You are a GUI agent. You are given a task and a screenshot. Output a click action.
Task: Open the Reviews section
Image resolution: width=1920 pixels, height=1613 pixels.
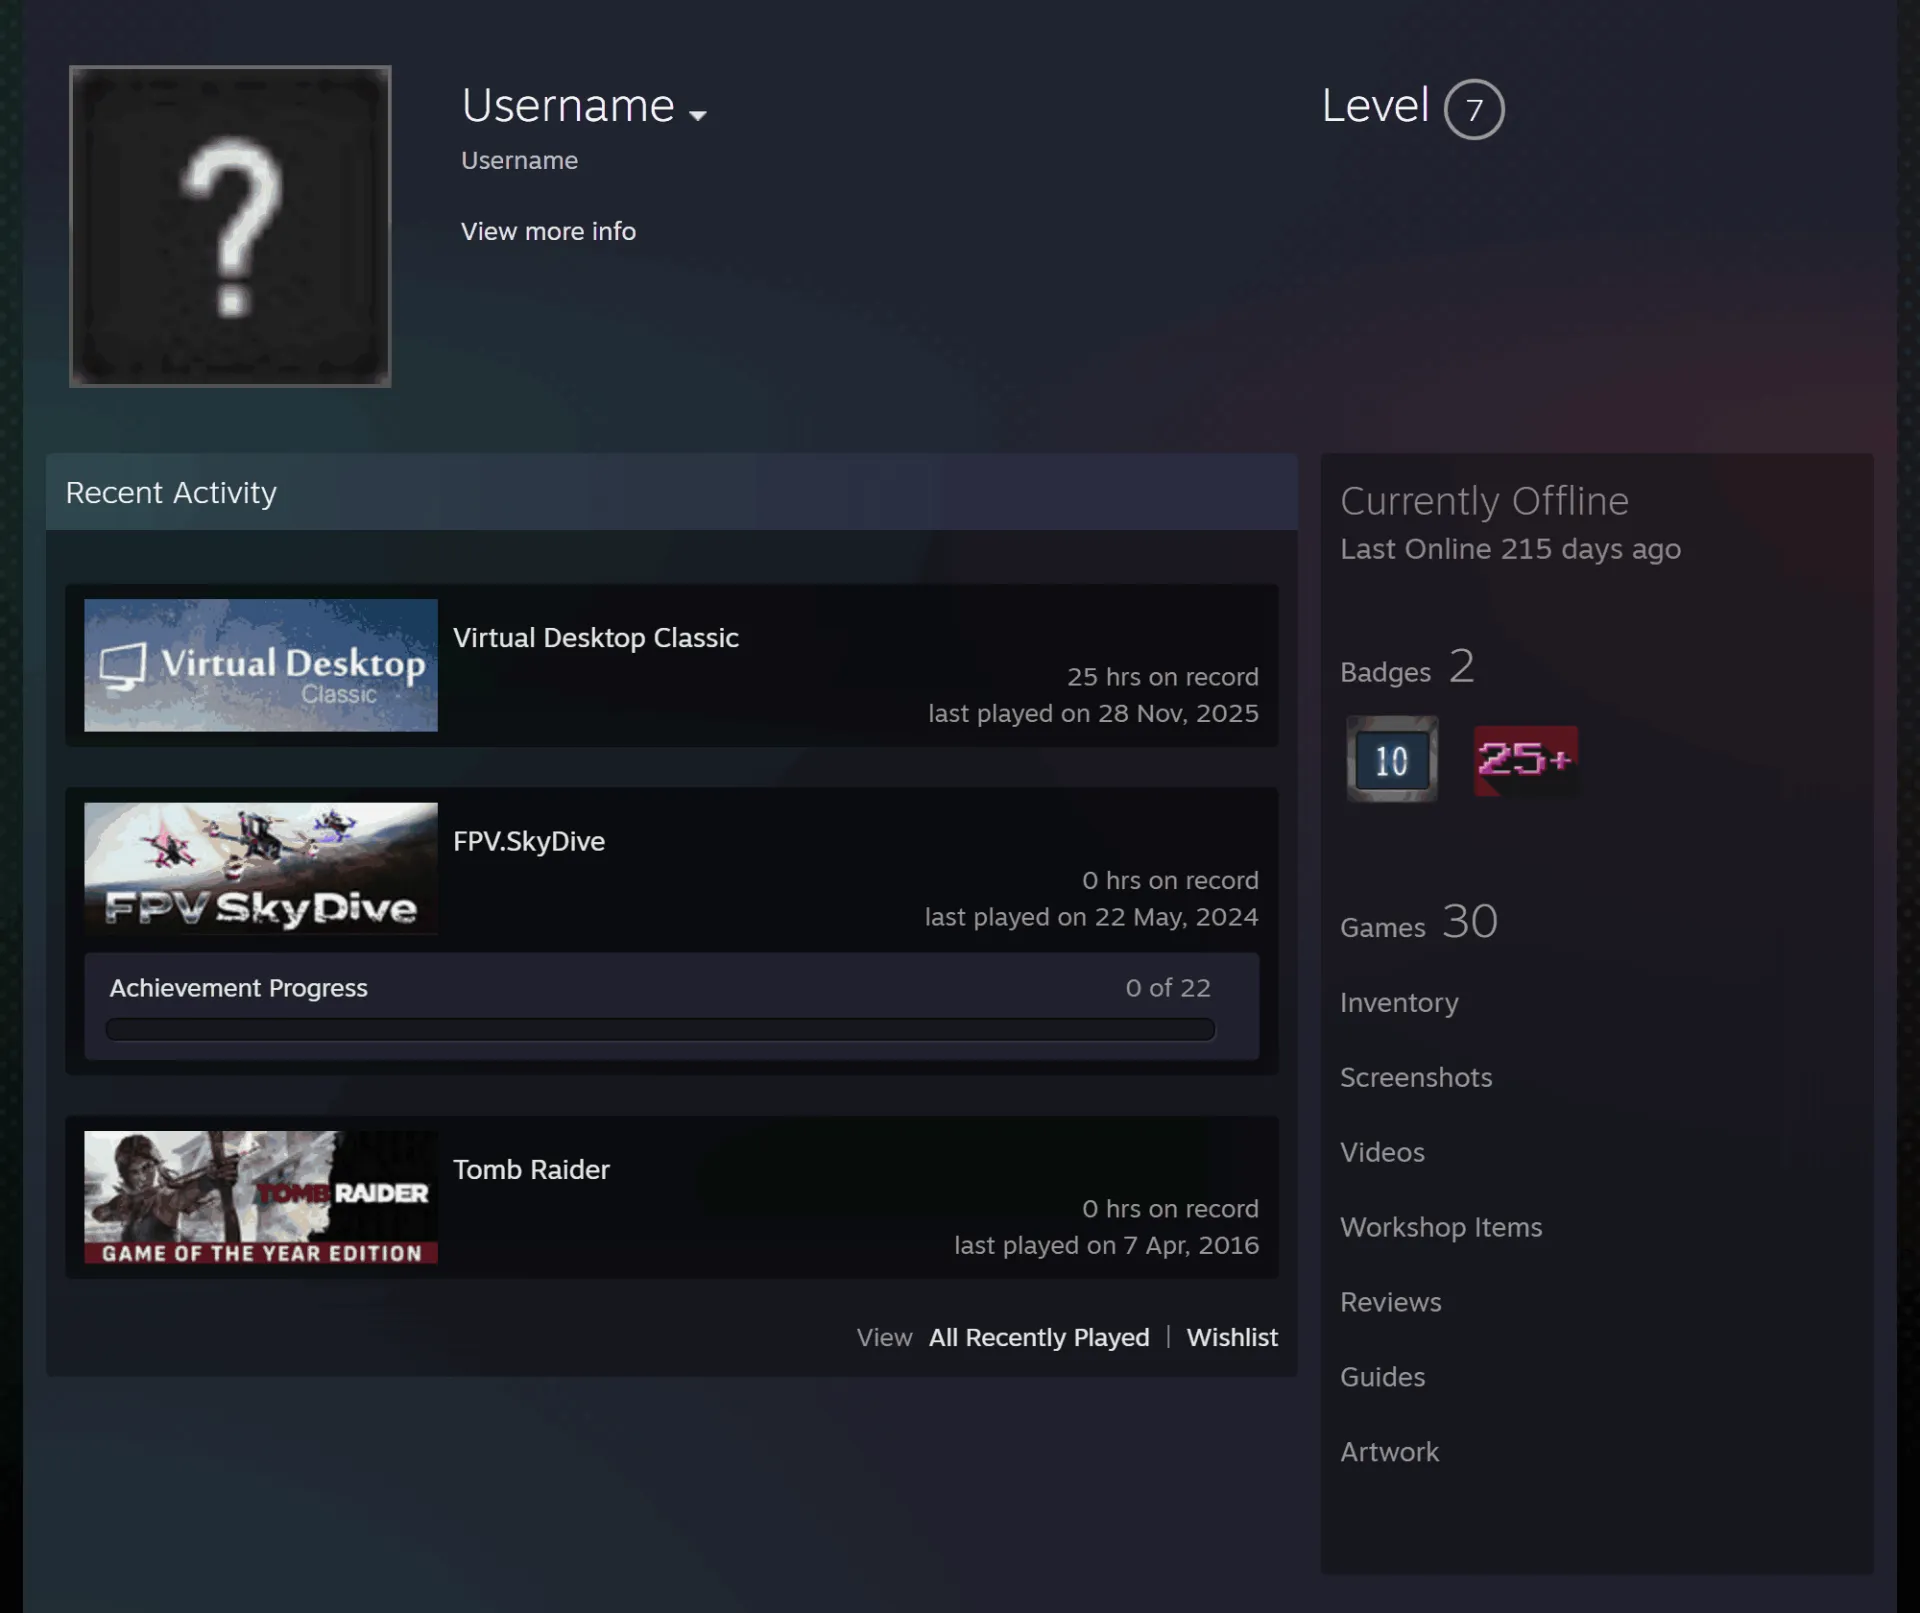coord(1391,1302)
